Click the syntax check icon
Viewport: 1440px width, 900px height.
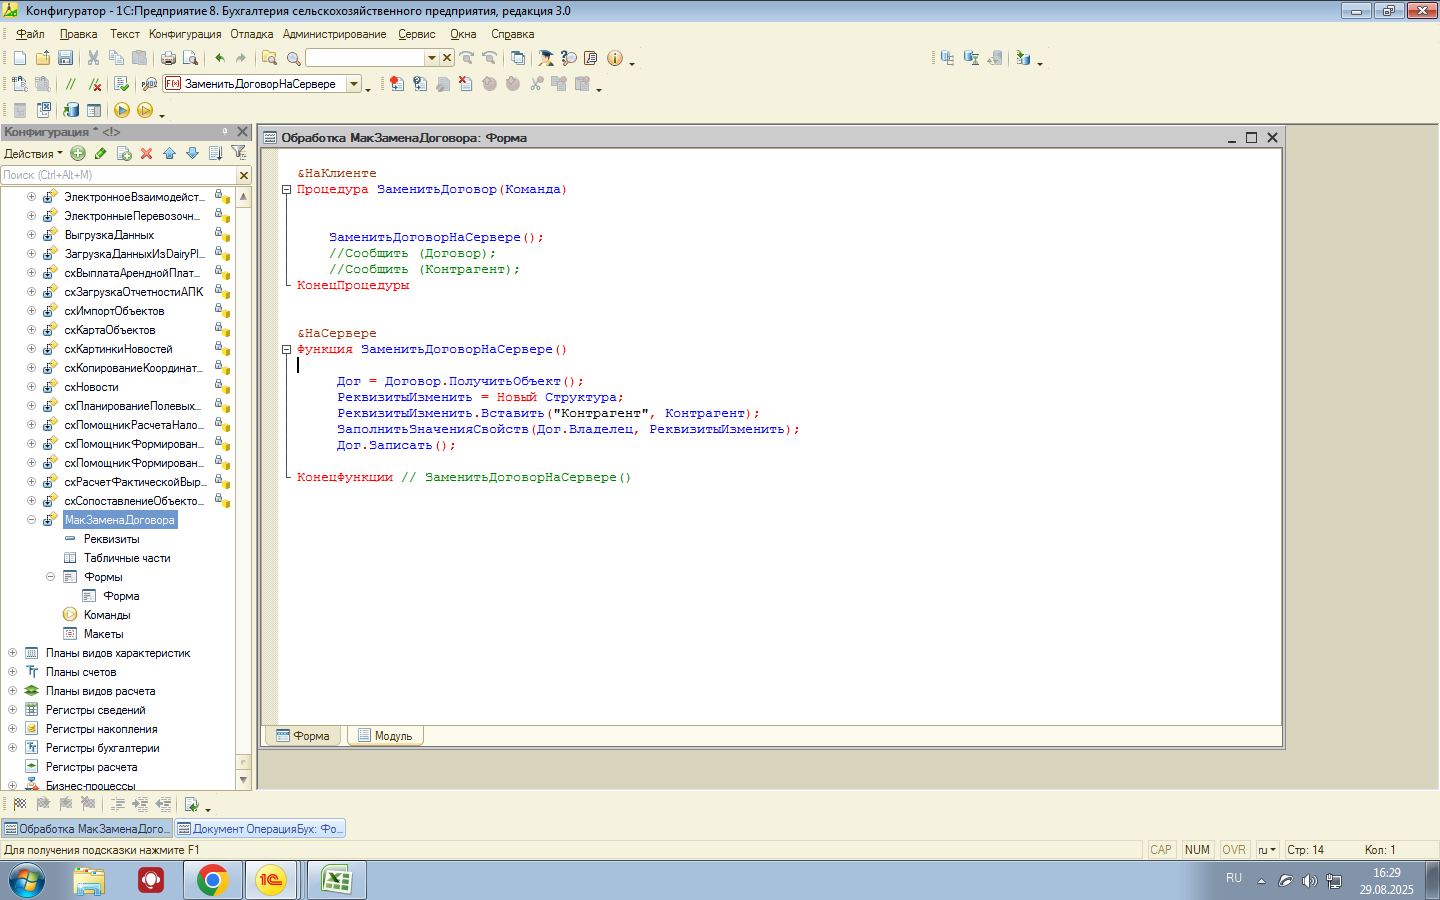click(121, 84)
